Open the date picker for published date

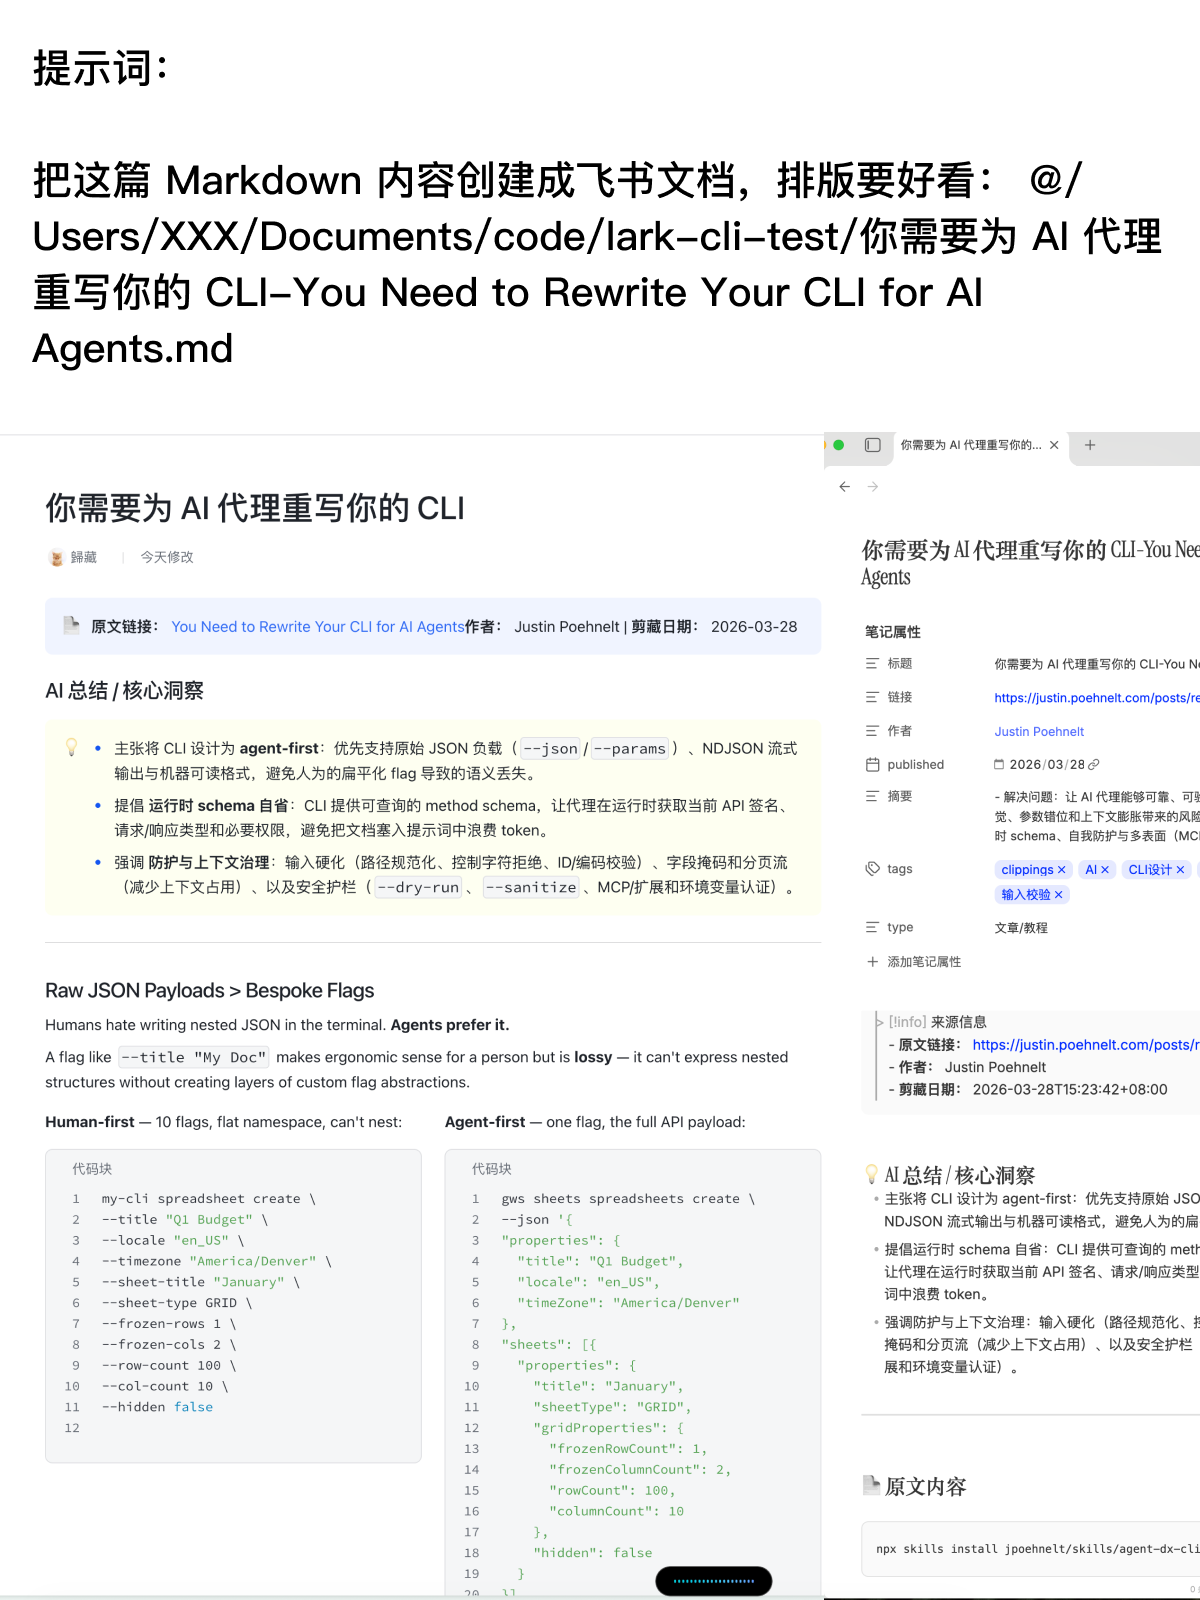(999, 765)
